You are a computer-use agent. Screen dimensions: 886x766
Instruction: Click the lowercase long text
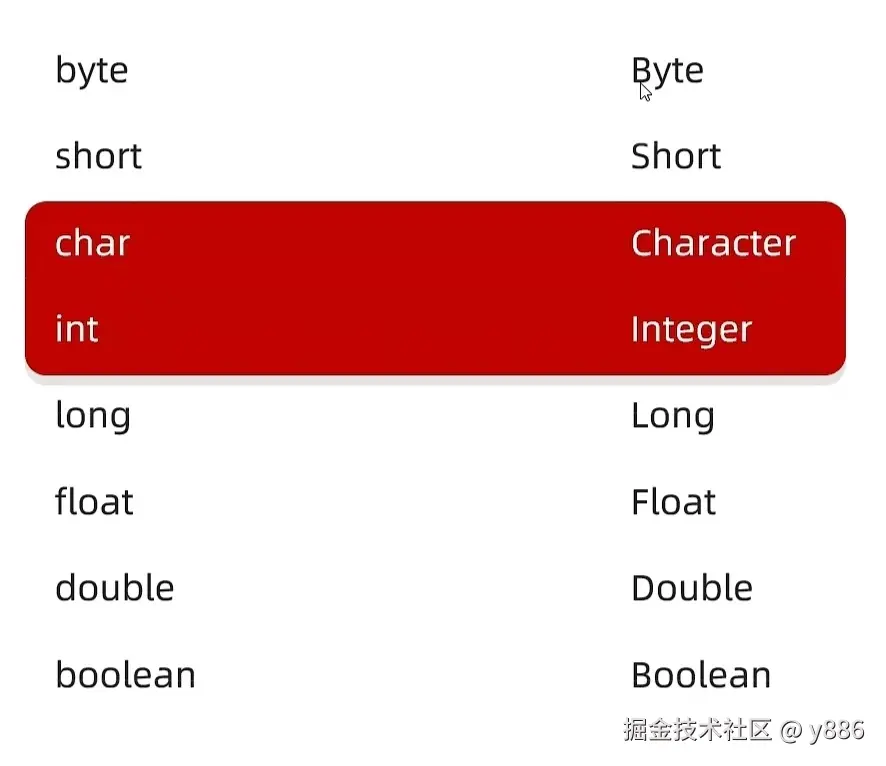(93, 416)
